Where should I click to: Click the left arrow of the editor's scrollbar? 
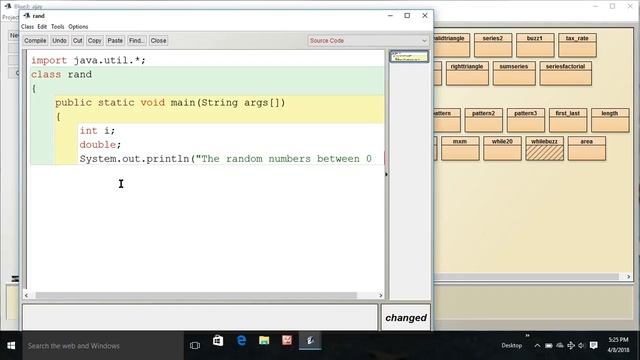(26, 295)
